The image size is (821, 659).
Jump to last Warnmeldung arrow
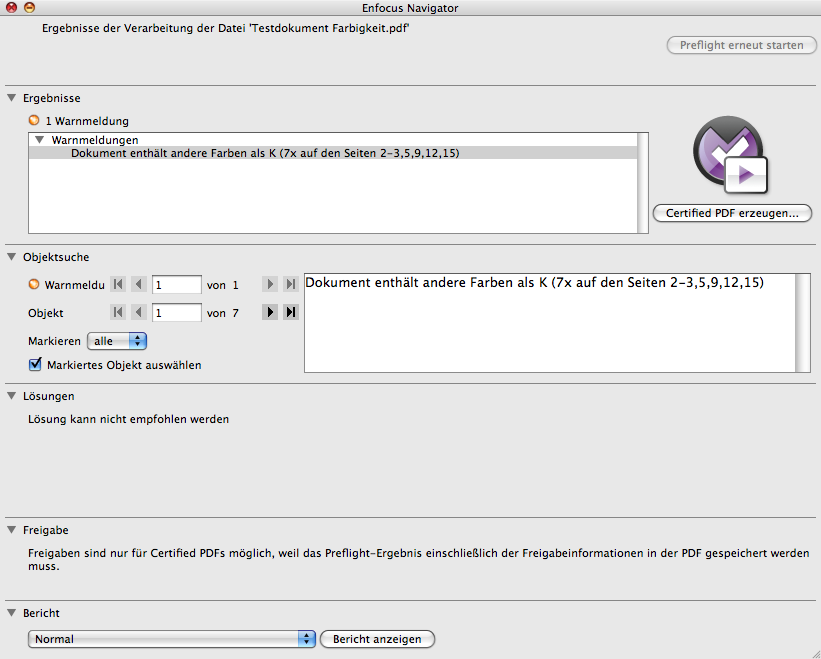coord(290,285)
